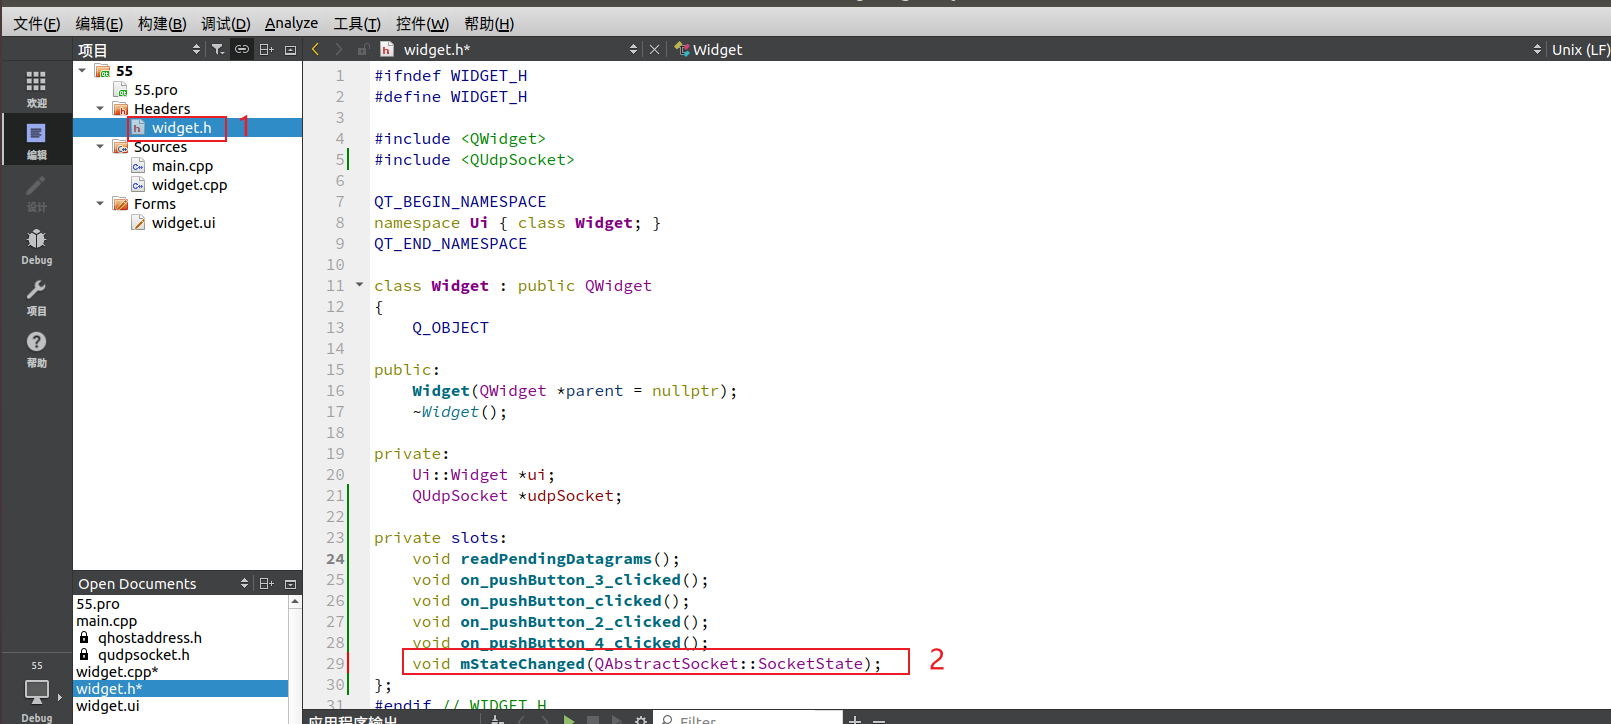Image resolution: width=1611 pixels, height=724 pixels.
Task: Click the 55.pro file icon
Action: tap(121, 90)
